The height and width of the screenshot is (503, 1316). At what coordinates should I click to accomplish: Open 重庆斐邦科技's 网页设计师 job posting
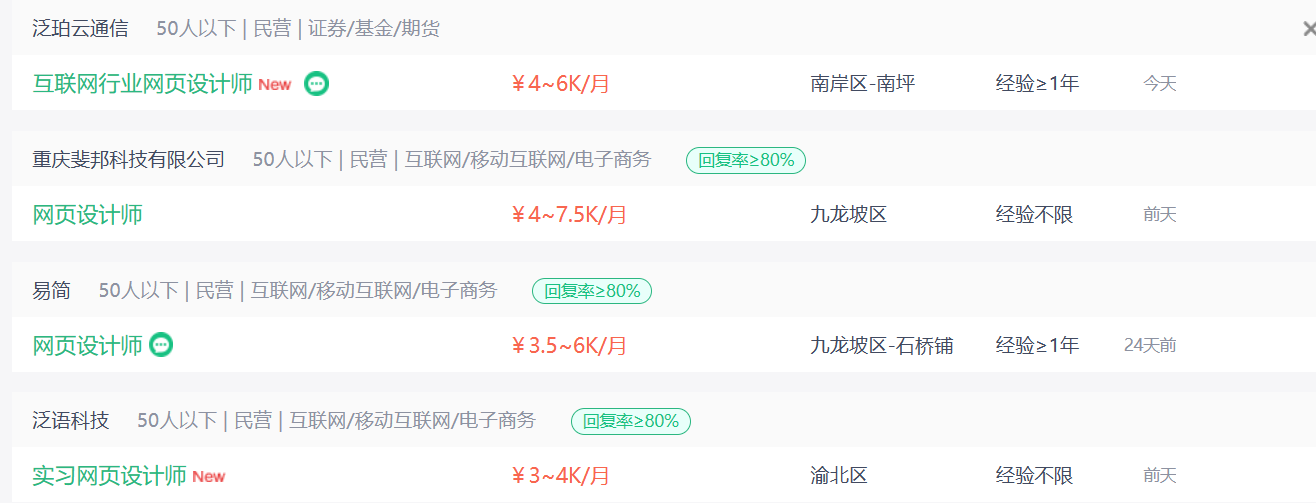pyautogui.click(x=88, y=214)
